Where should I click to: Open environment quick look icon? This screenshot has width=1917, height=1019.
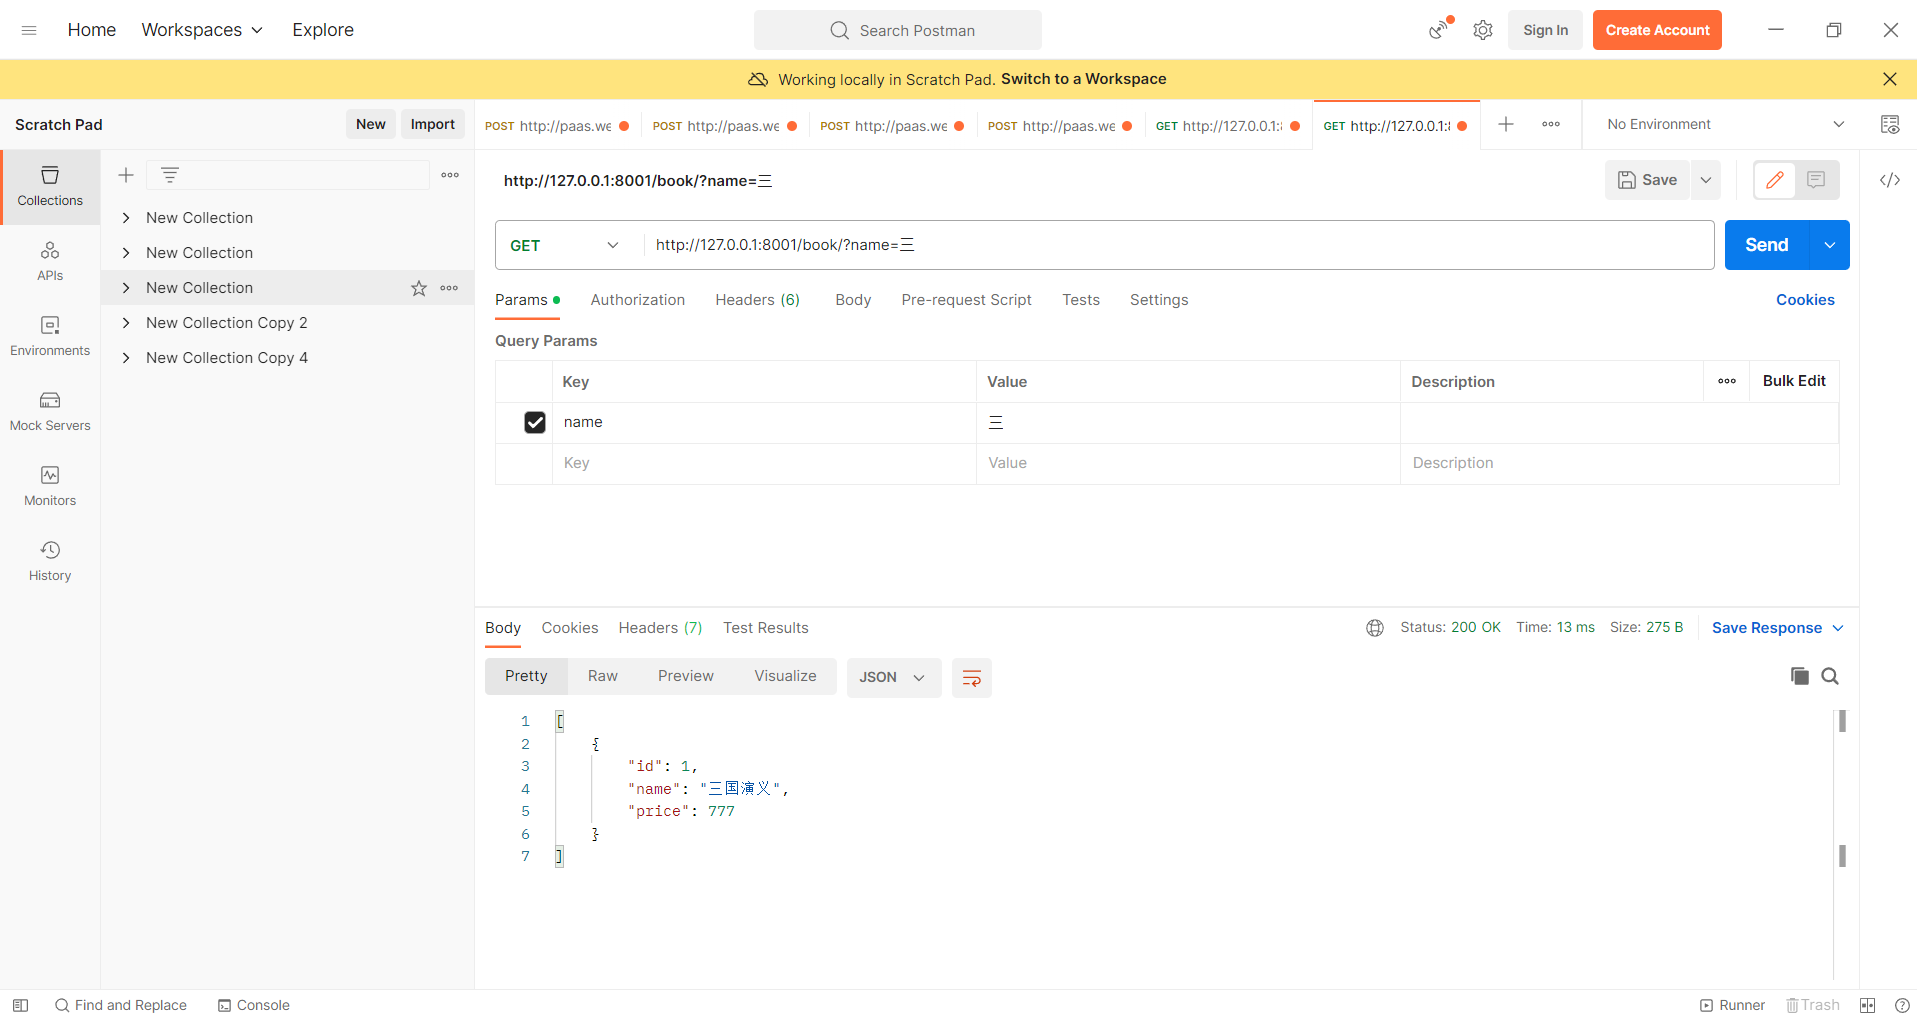click(1890, 124)
